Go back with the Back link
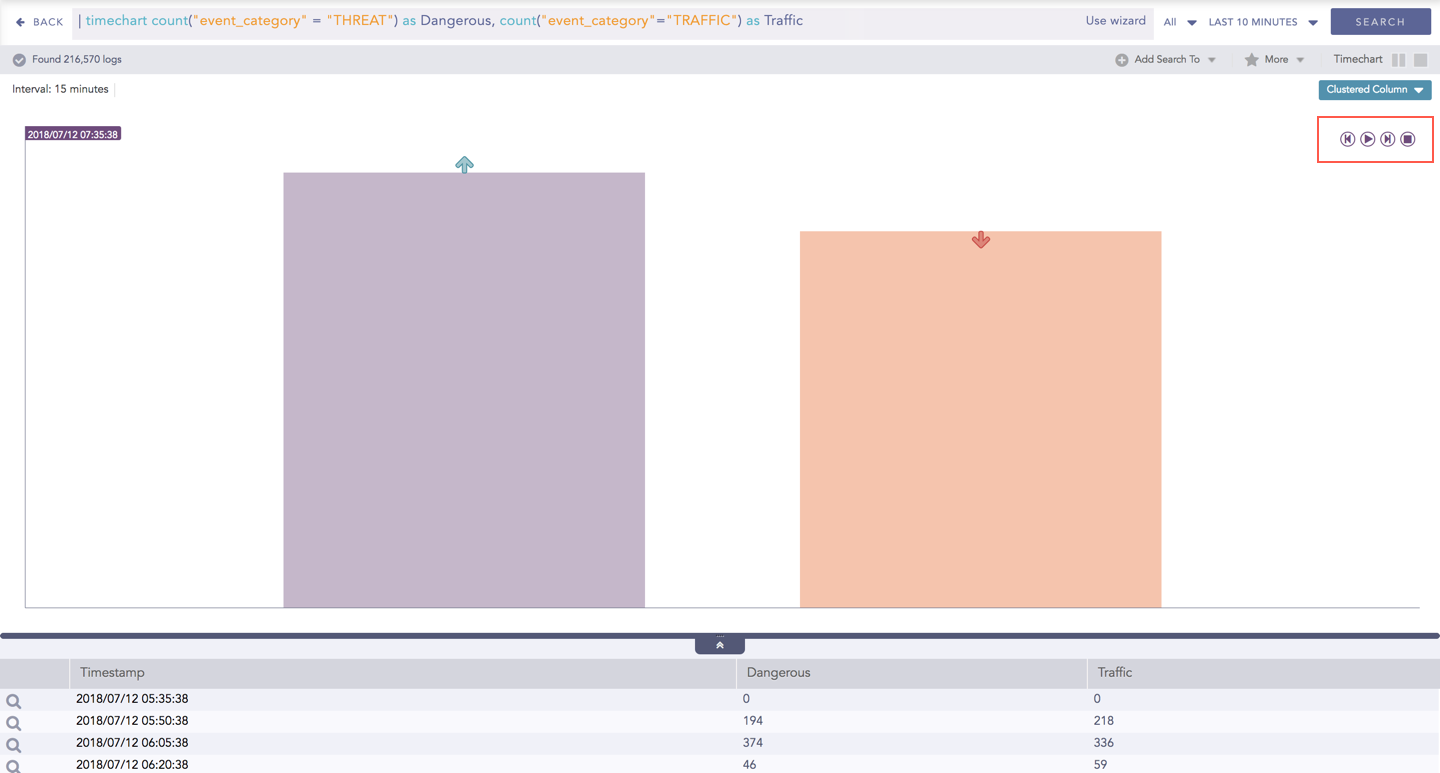This screenshot has height=773, width=1440. click(39, 22)
